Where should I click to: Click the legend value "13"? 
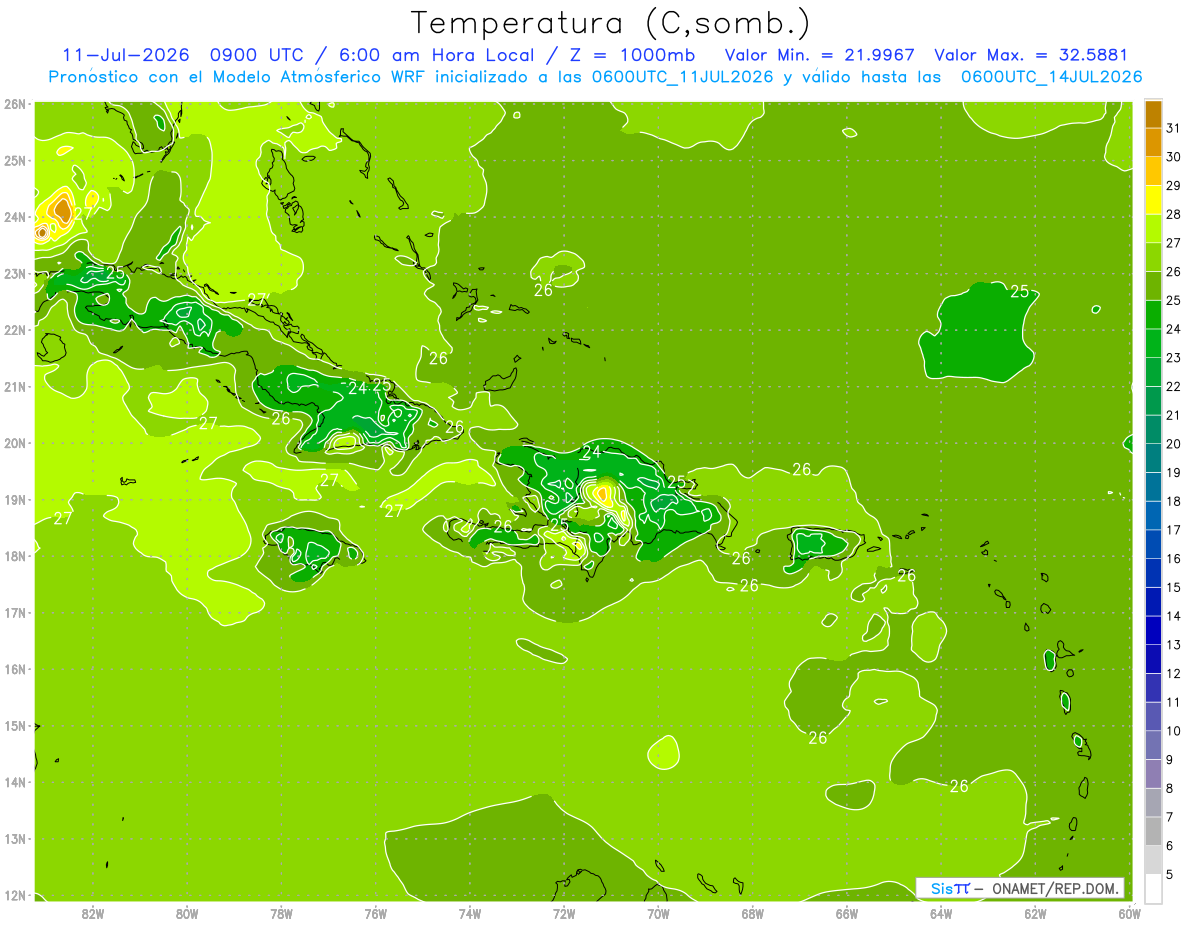click(1174, 645)
